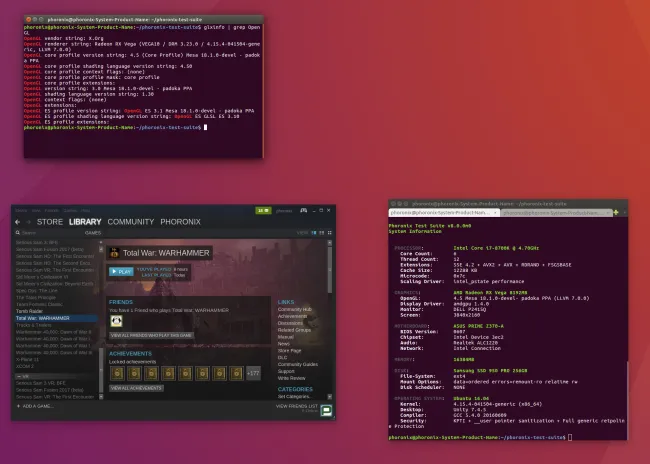Click the Steam library search magnifier icon
This screenshot has width=650, height=464.
[x=18, y=233]
